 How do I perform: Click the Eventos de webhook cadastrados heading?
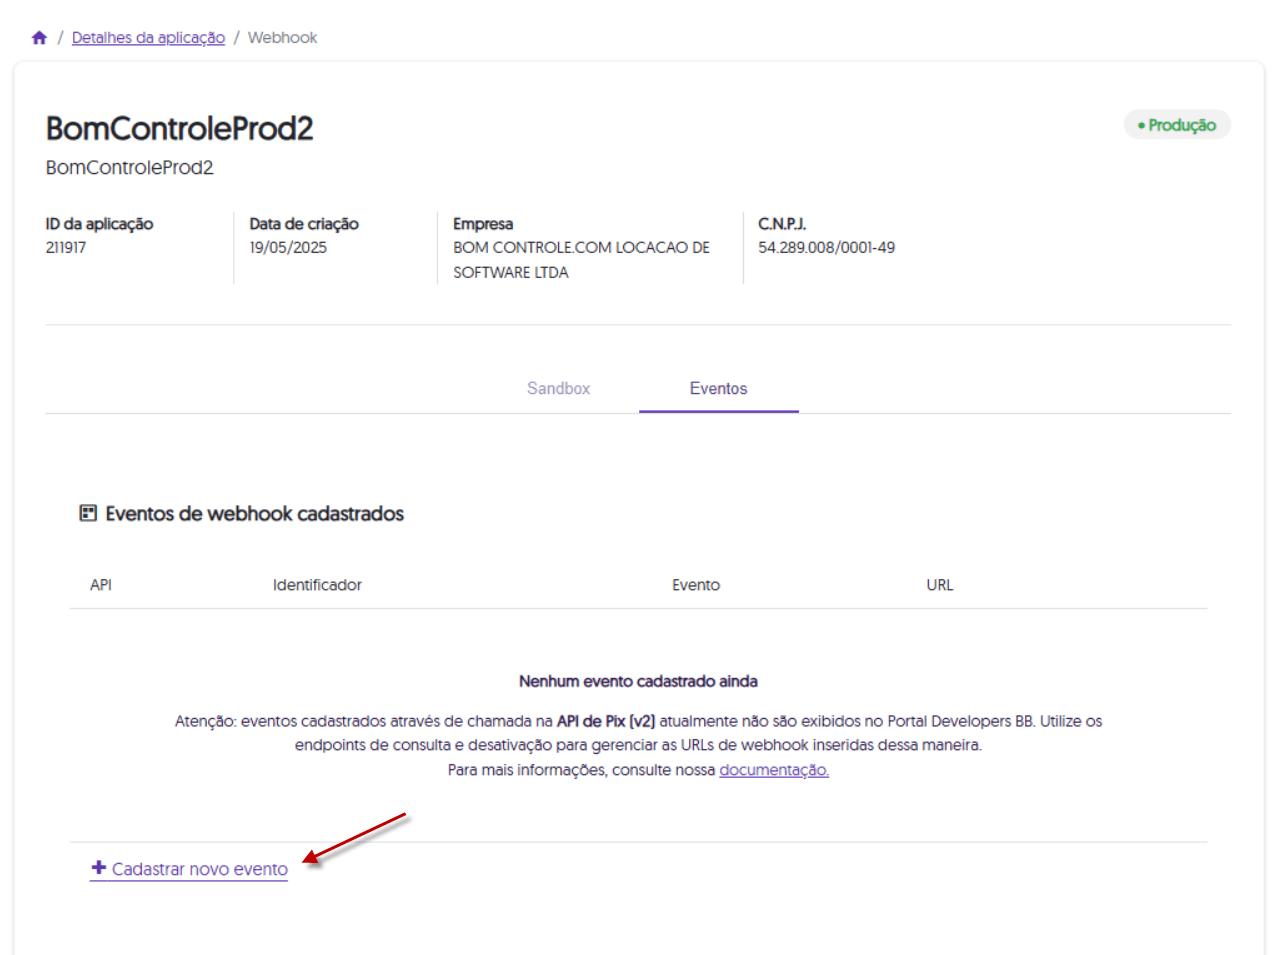pos(255,514)
